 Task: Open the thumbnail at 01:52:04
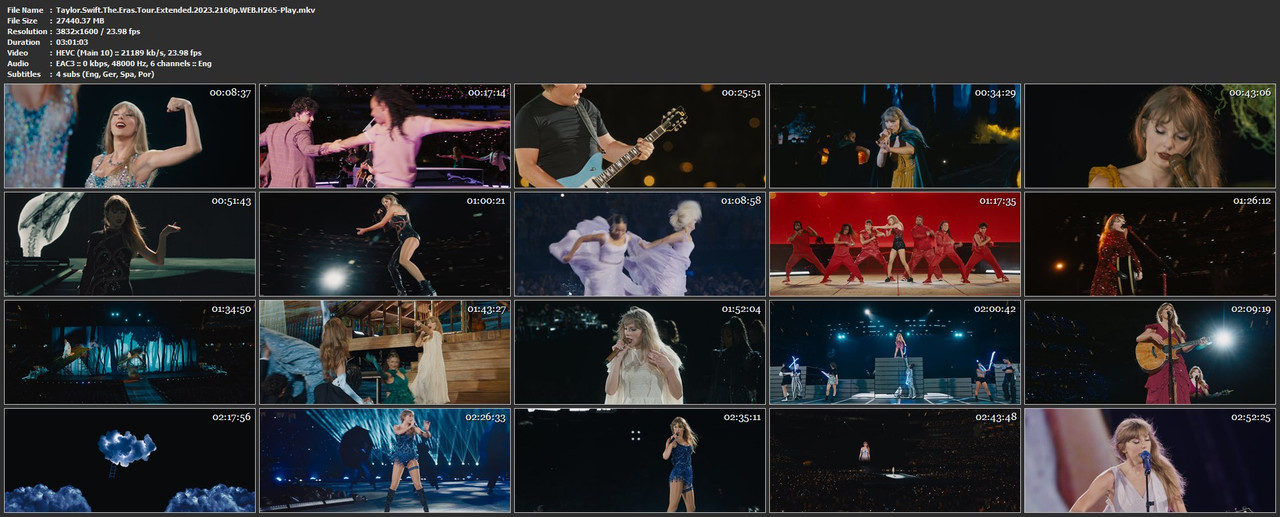(x=640, y=352)
